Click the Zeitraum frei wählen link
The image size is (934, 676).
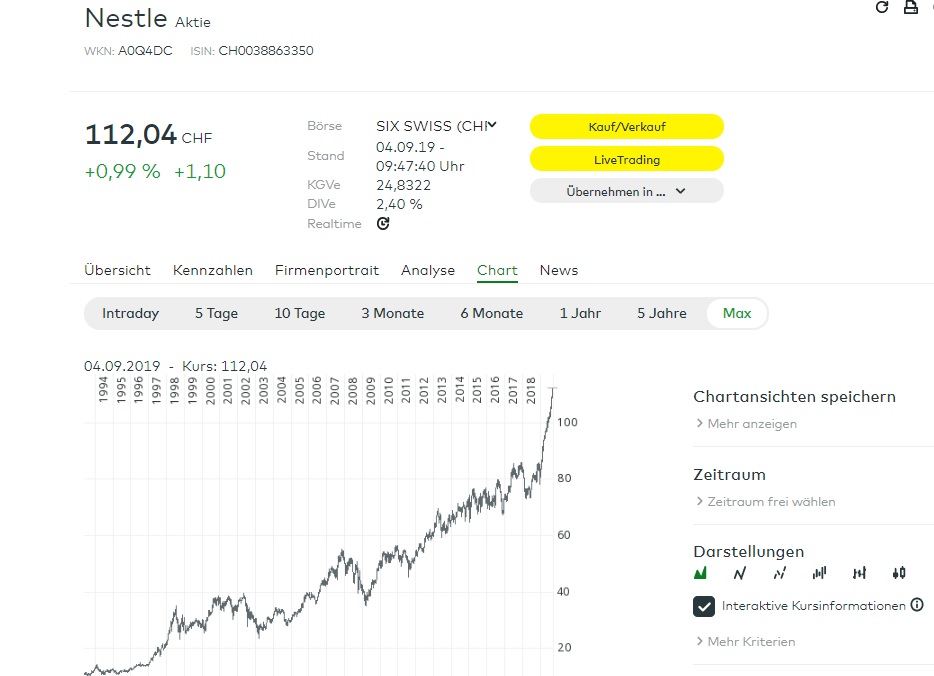click(770, 501)
